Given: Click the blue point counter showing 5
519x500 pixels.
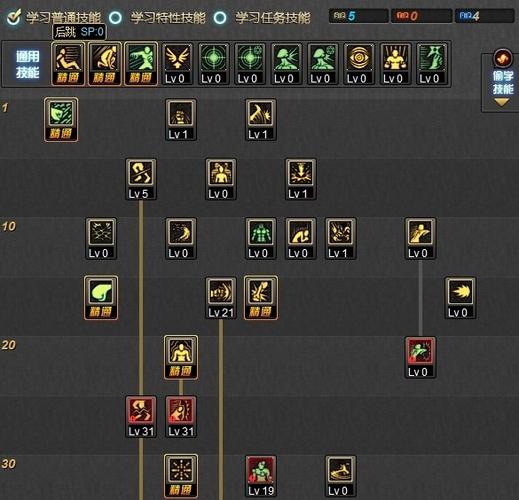Looking at the screenshot, I should [x=359, y=16].
